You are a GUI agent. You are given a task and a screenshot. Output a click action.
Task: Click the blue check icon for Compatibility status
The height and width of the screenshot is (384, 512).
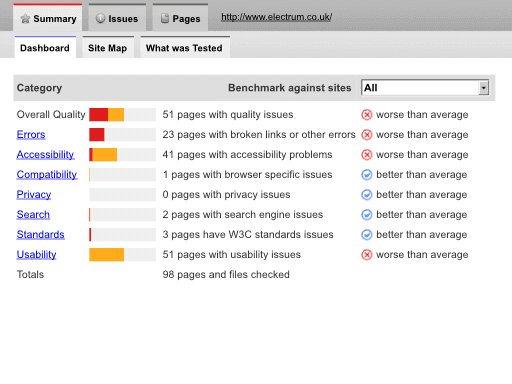[x=367, y=175]
